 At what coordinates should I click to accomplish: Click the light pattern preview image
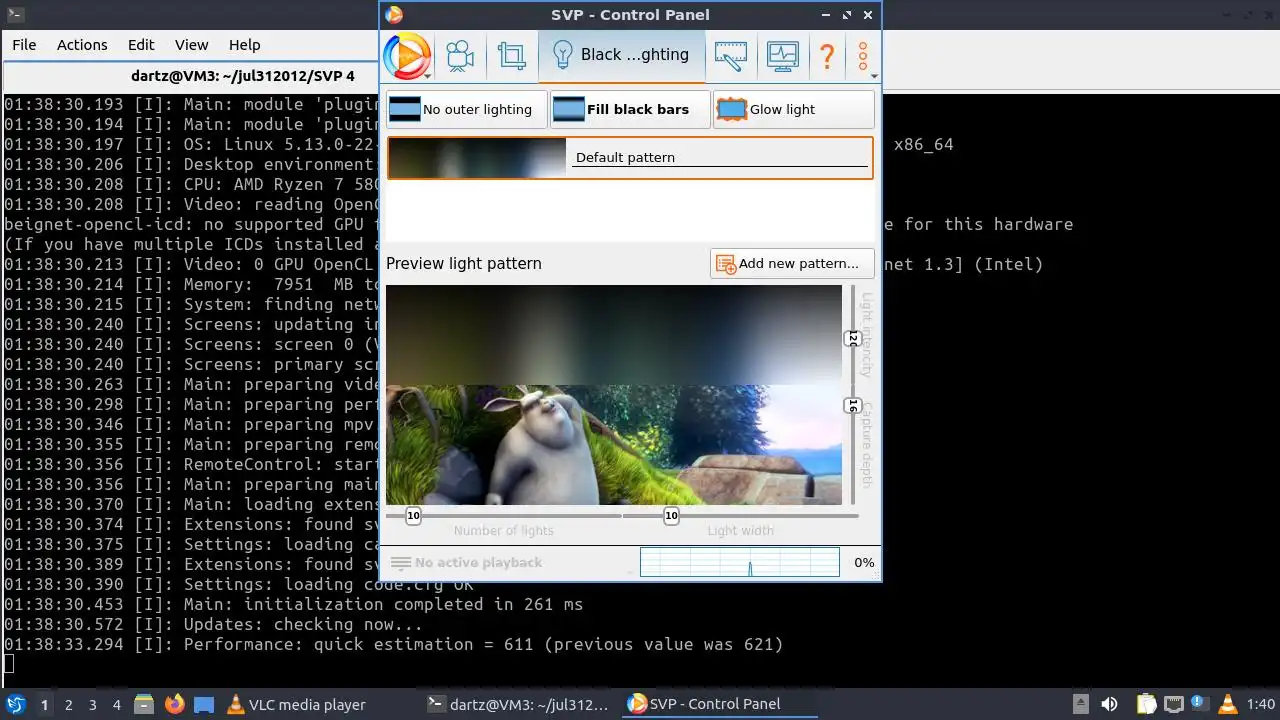click(614, 395)
